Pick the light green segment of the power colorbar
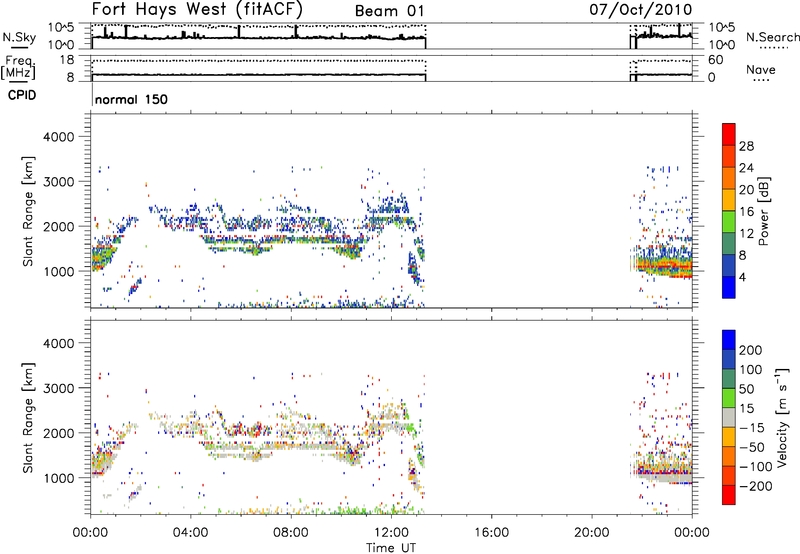The image size is (800, 554). (729, 221)
